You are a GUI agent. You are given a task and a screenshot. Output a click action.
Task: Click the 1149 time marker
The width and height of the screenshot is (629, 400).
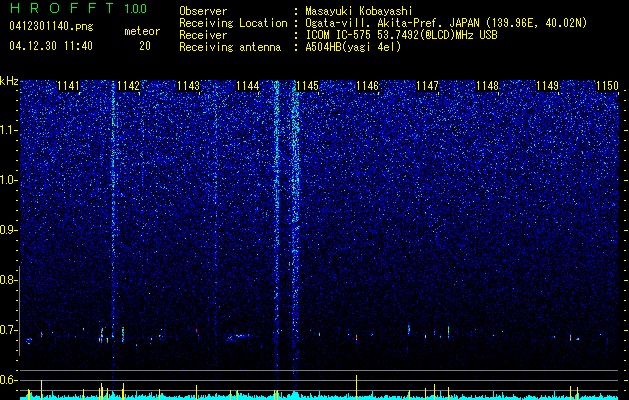point(547,86)
